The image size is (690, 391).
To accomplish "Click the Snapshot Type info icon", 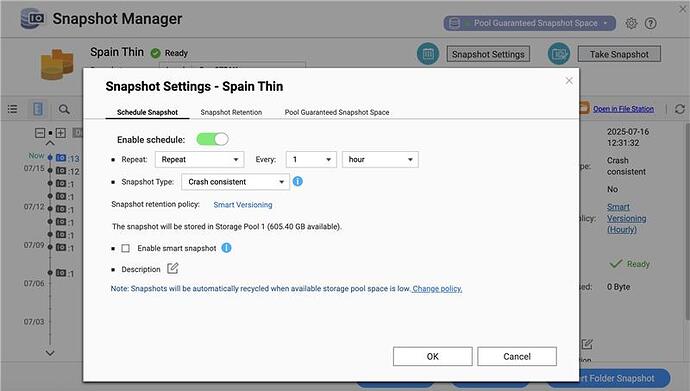I will pos(298,181).
